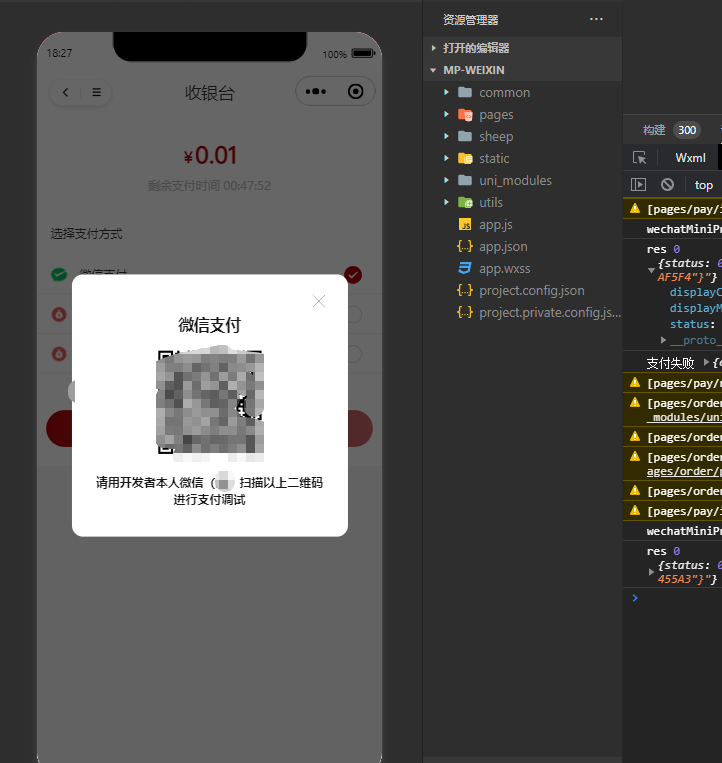Screen dimensions: 722x763
Task: Switch to the Wxml tab
Action: [x=690, y=158]
